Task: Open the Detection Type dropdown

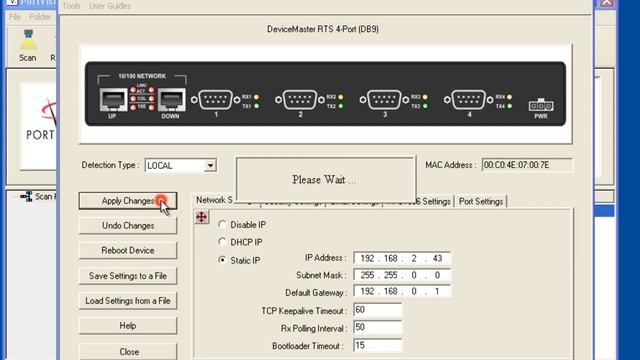Action: point(210,166)
